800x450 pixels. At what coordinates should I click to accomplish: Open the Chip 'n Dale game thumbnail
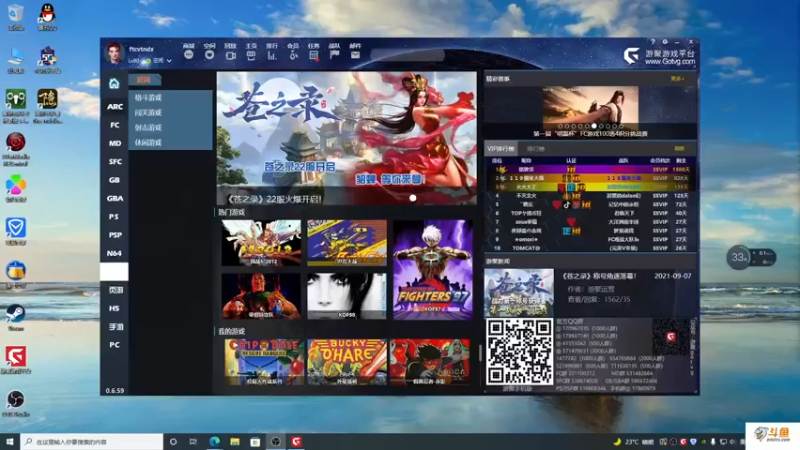coord(264,362)
